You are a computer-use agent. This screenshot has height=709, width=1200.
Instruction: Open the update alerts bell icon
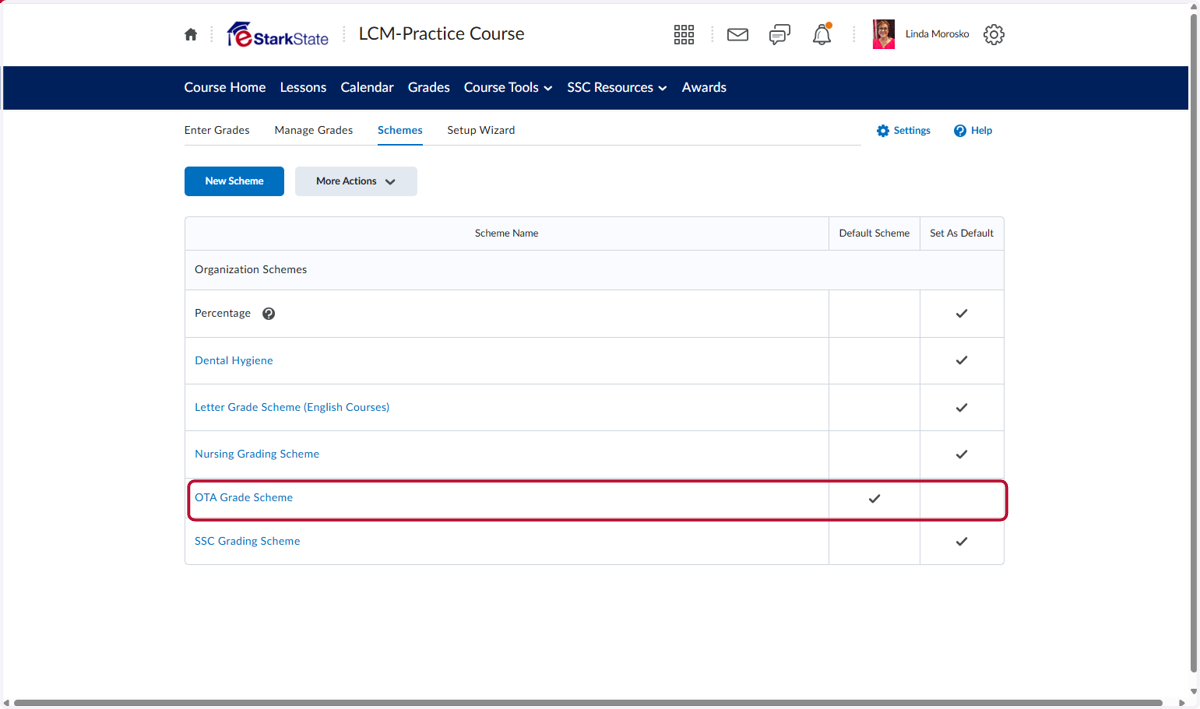tap(822, 35)
